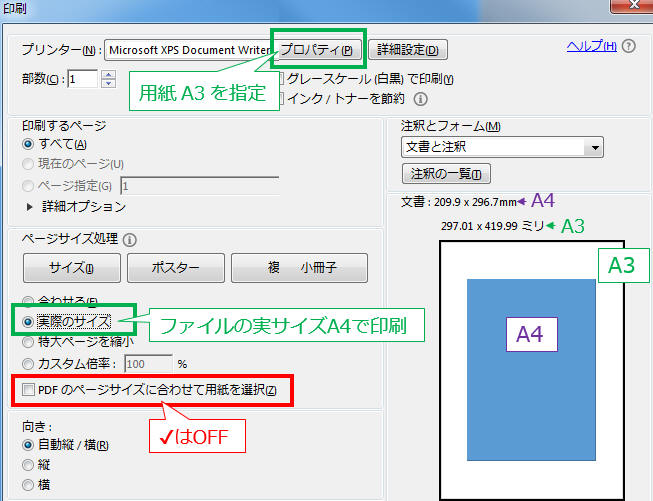Screen dimensions: 653x501
Task: Select the 現在のページ radio button
Action: 28,164
